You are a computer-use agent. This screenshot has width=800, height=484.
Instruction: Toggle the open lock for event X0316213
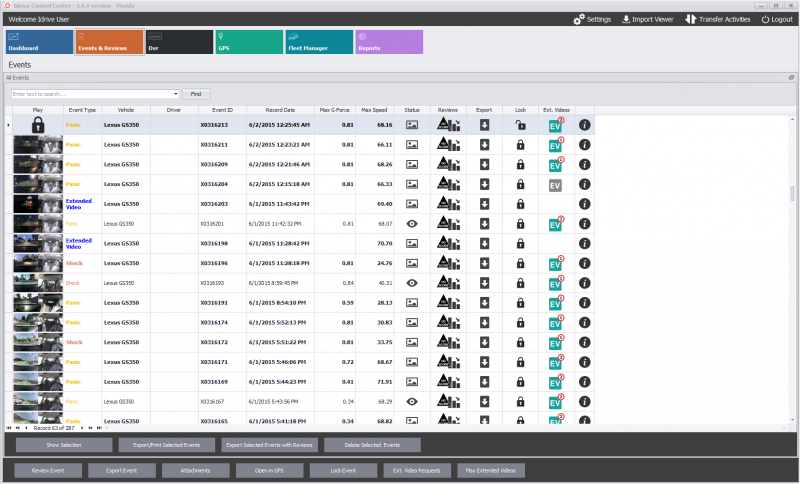[520, 125]
